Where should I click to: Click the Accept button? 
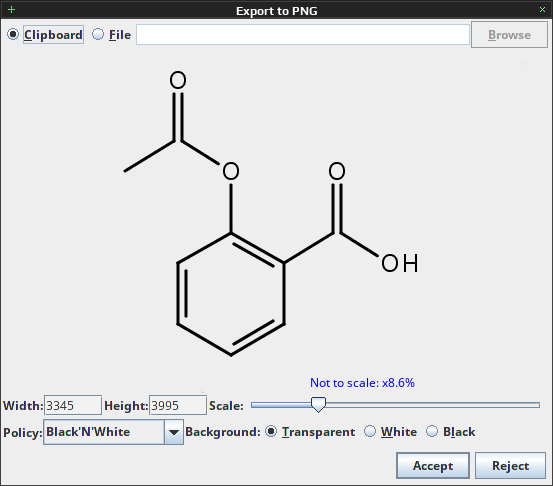433,466
